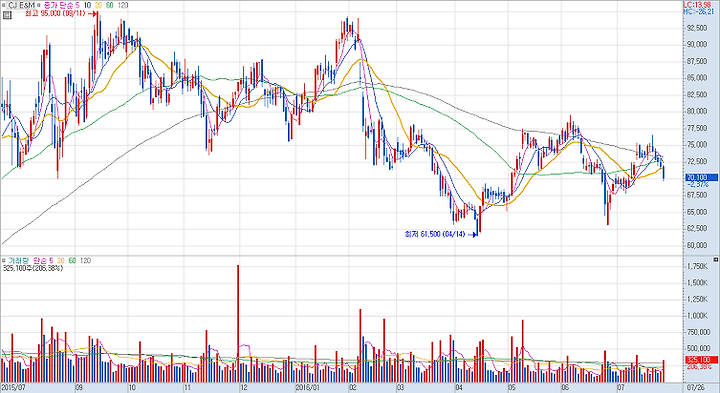The height and width of the screenshot is (393, 720).
Task: Click the small black button atop the volume axis
Action: tap(715, 260)
